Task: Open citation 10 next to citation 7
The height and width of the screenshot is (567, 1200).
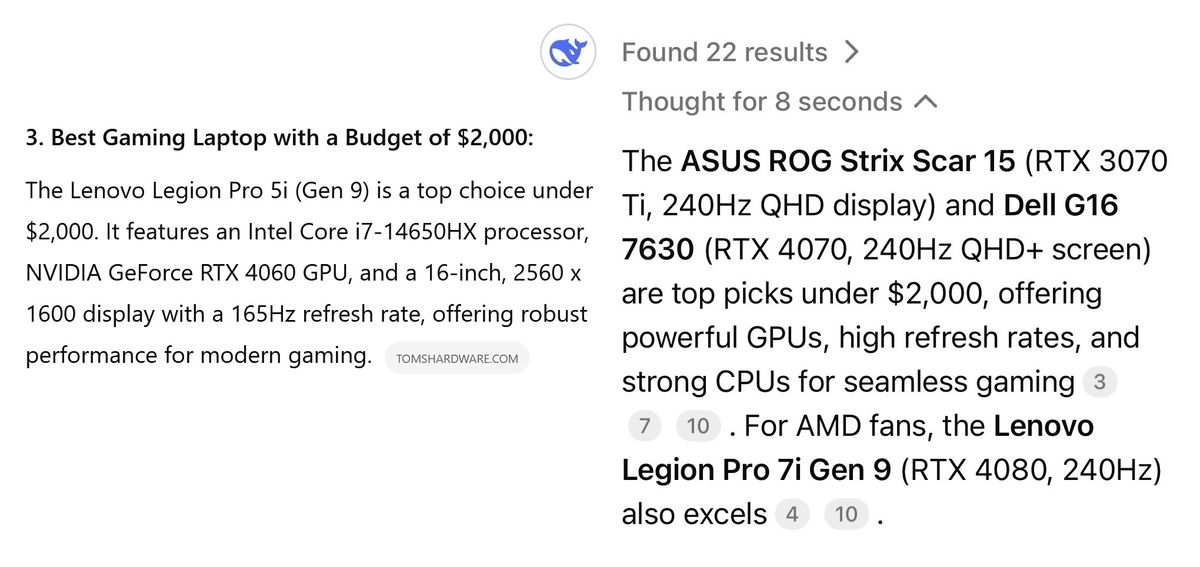Action: point(698,427)
